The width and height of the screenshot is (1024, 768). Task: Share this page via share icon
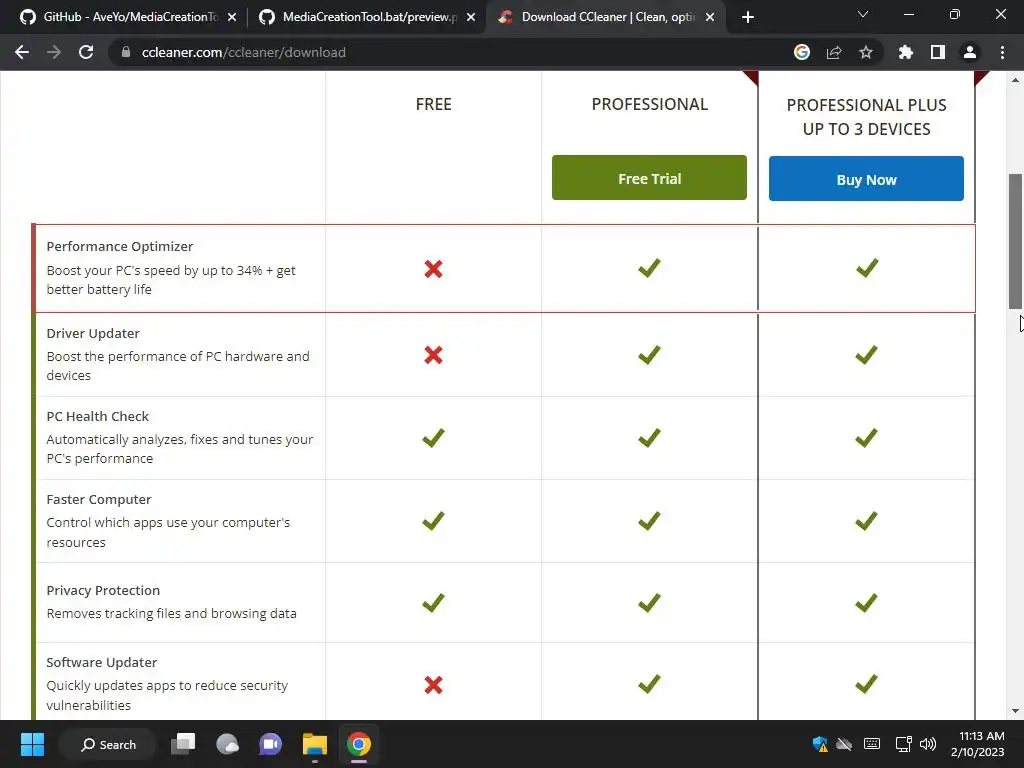[x=834, y=52]
